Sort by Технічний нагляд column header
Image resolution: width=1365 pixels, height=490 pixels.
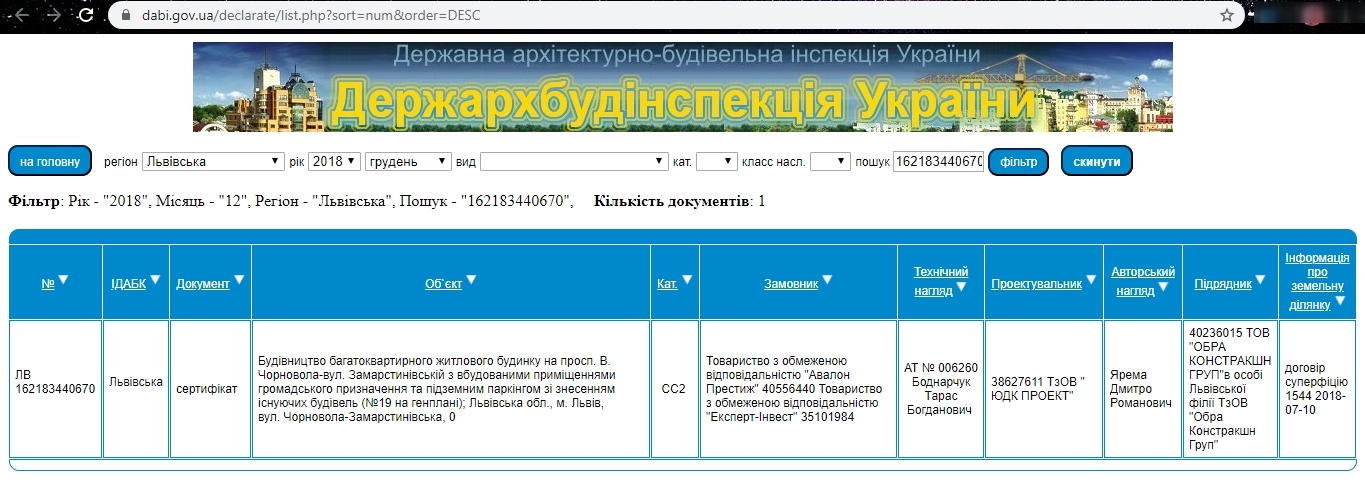coord(941,281)
